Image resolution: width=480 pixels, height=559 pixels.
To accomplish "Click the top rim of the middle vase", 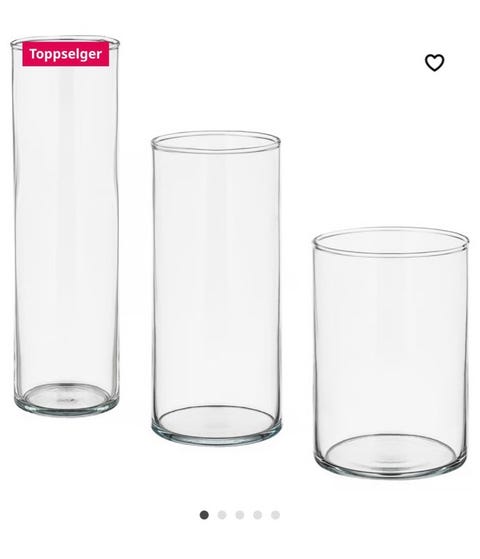I will 216,142.
